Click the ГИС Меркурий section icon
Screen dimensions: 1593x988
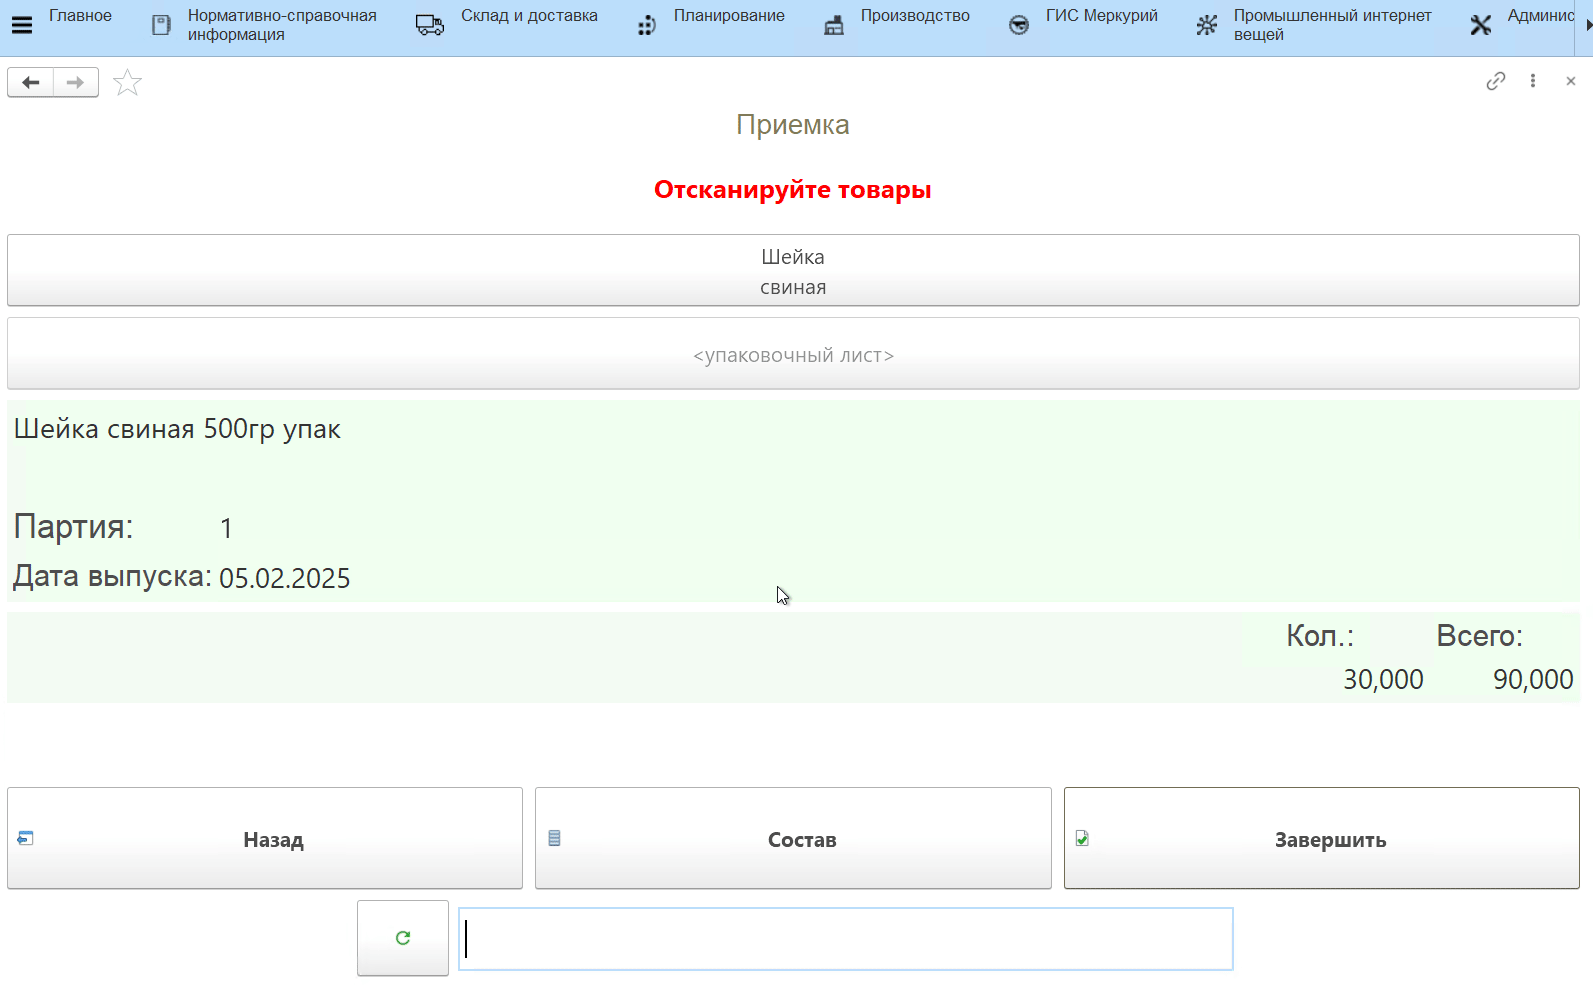(1018, 26)
